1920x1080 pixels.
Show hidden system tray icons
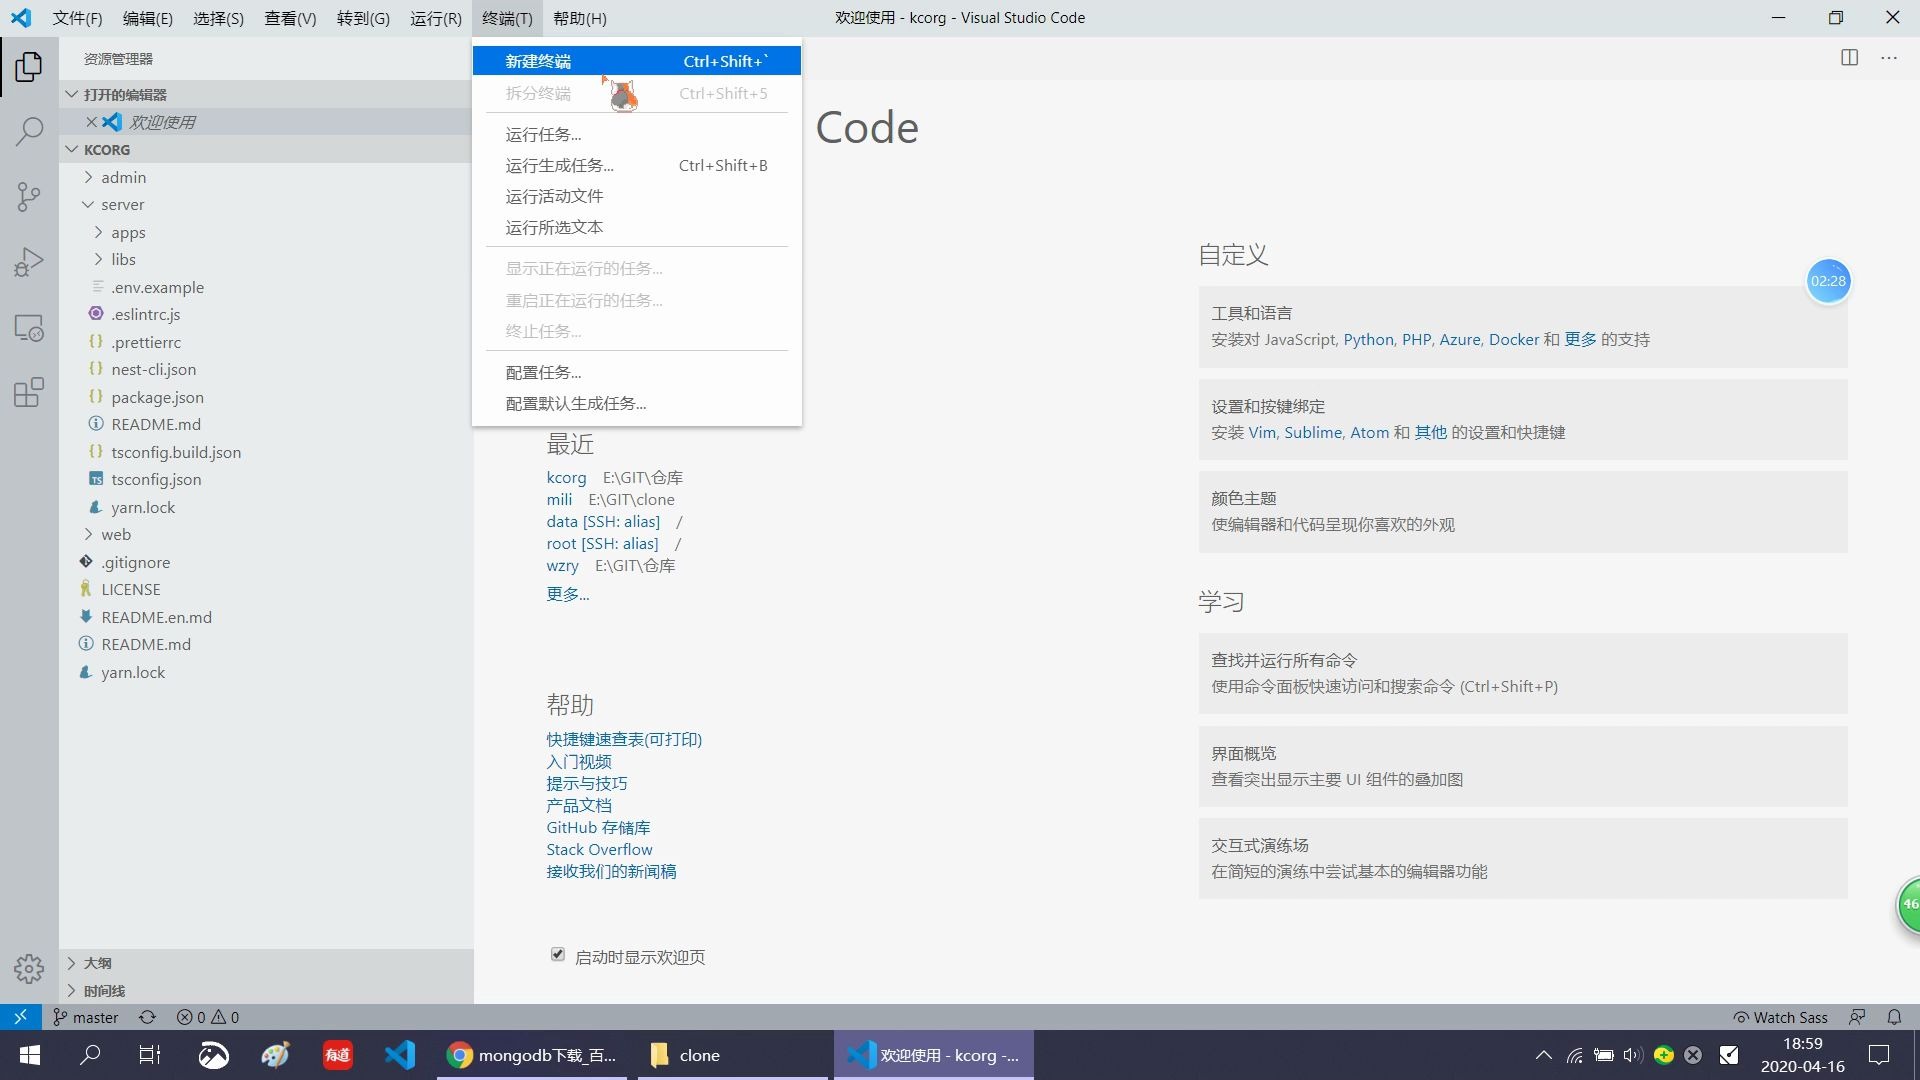pos(1544,1055)
